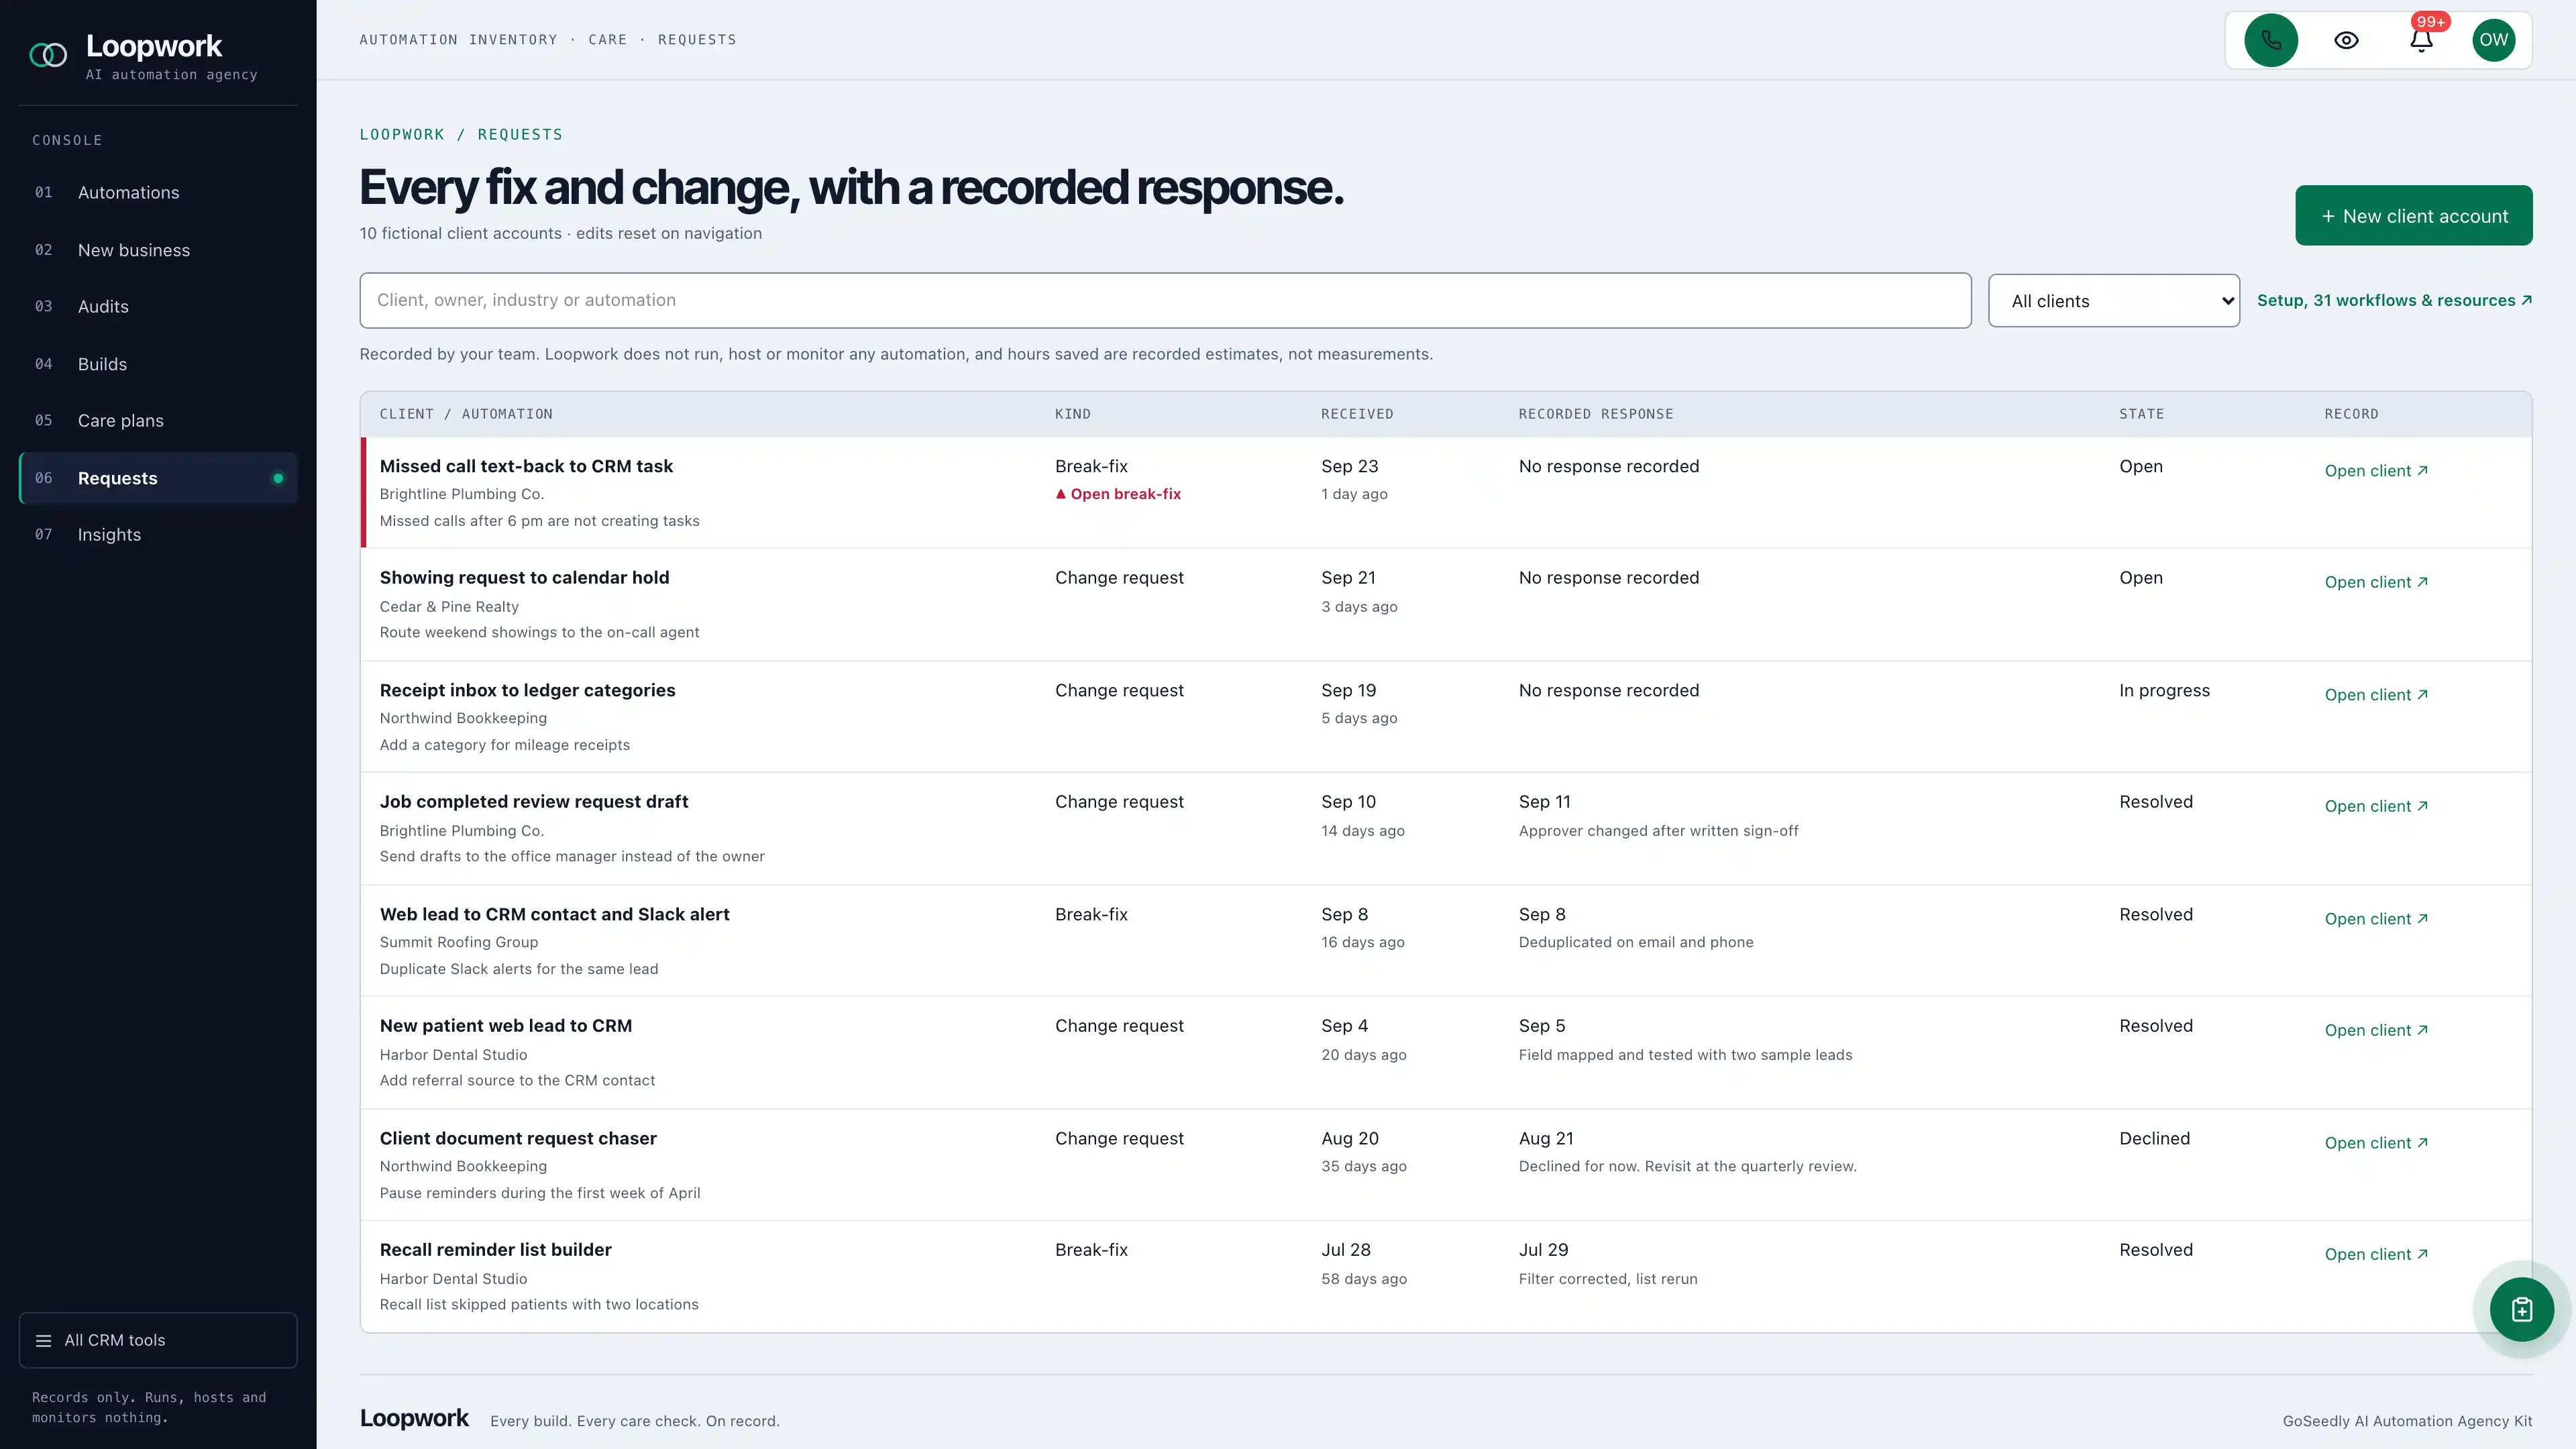Open Setup, 31 workflows & resources link
Image resolution: width=2576 pixels, height=1449 pixels.
pos(2394,300)
